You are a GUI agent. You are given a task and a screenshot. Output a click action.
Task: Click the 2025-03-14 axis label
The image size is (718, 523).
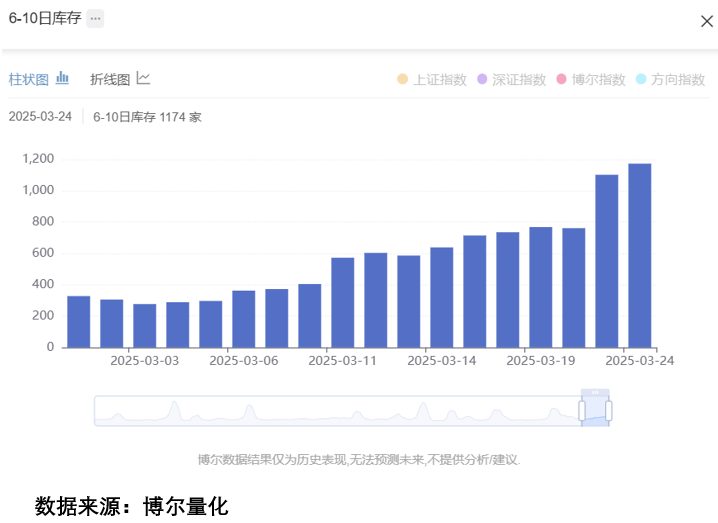coord(442,361)
